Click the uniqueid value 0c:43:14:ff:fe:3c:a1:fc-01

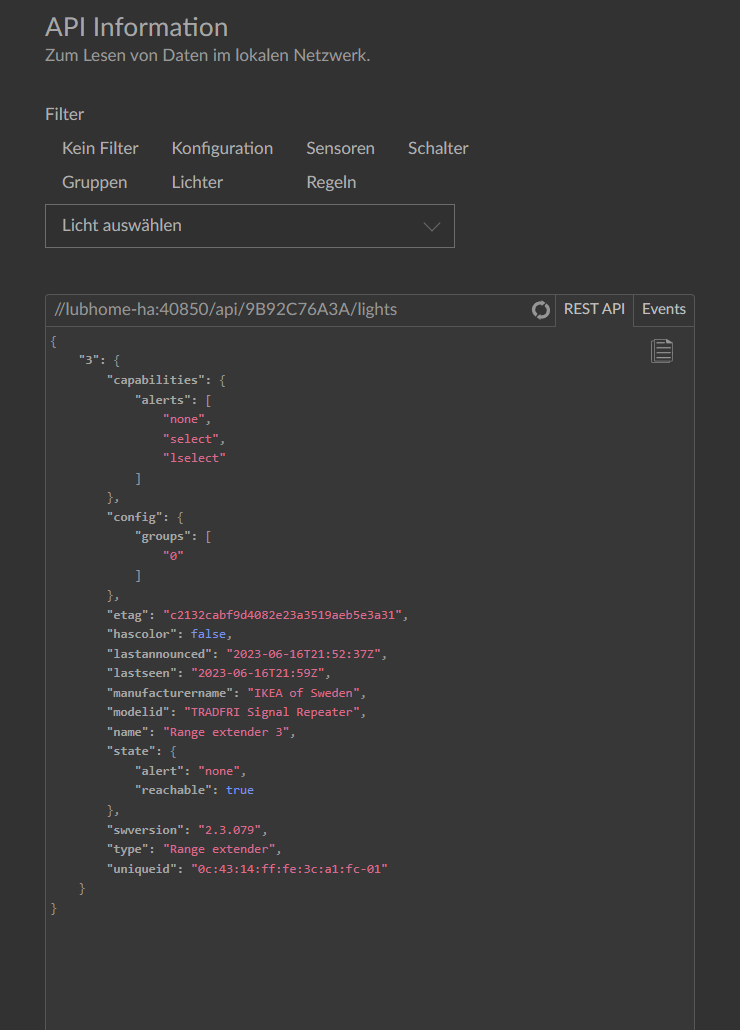coord(290,869)
